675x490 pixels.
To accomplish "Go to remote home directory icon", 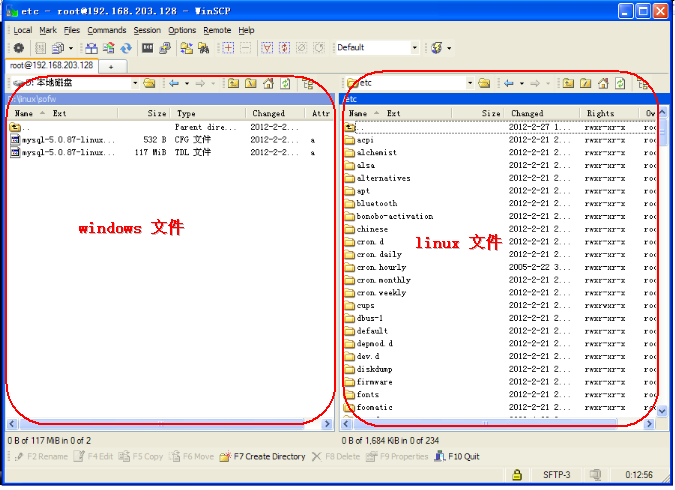I will (x=603, y=83).
